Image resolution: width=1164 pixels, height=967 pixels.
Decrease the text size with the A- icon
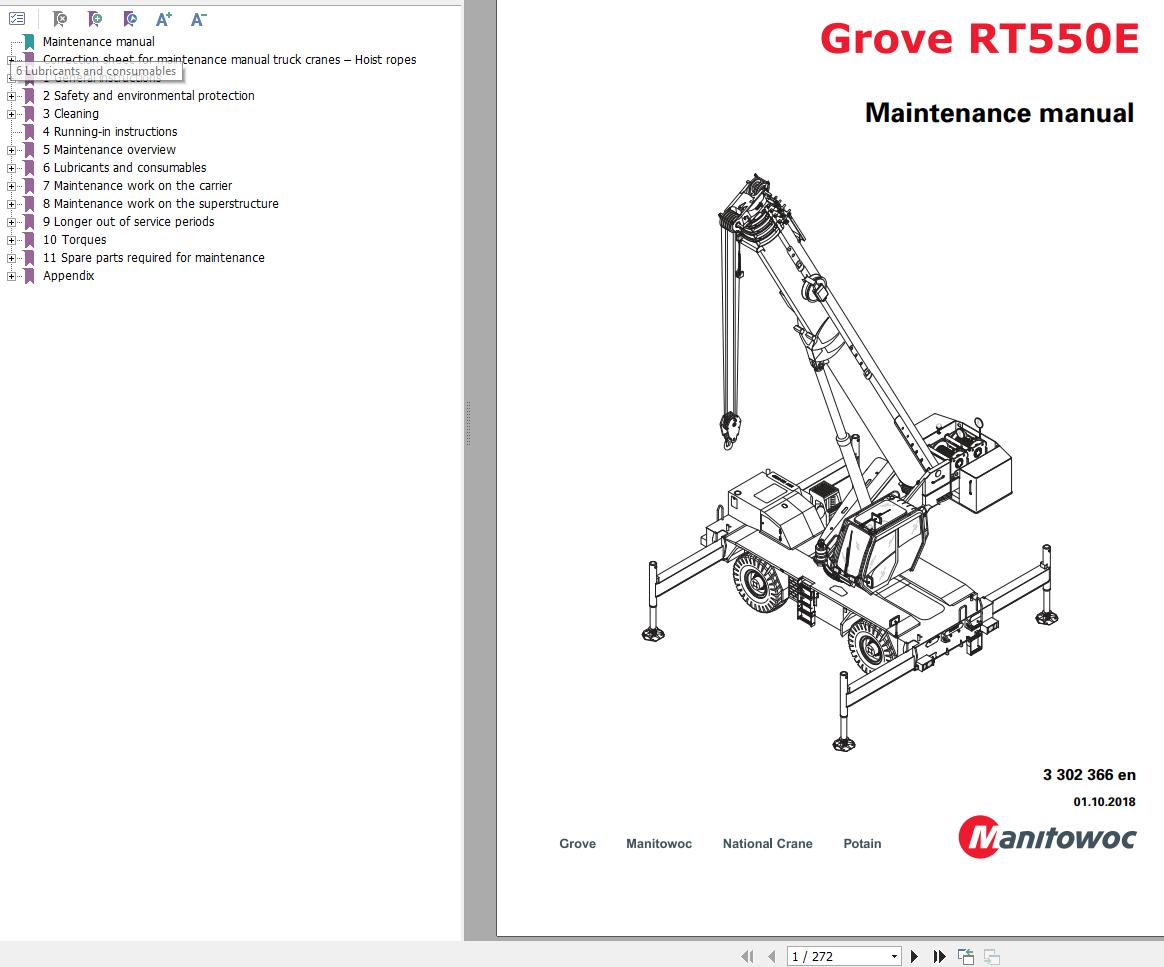click(198, 18)
